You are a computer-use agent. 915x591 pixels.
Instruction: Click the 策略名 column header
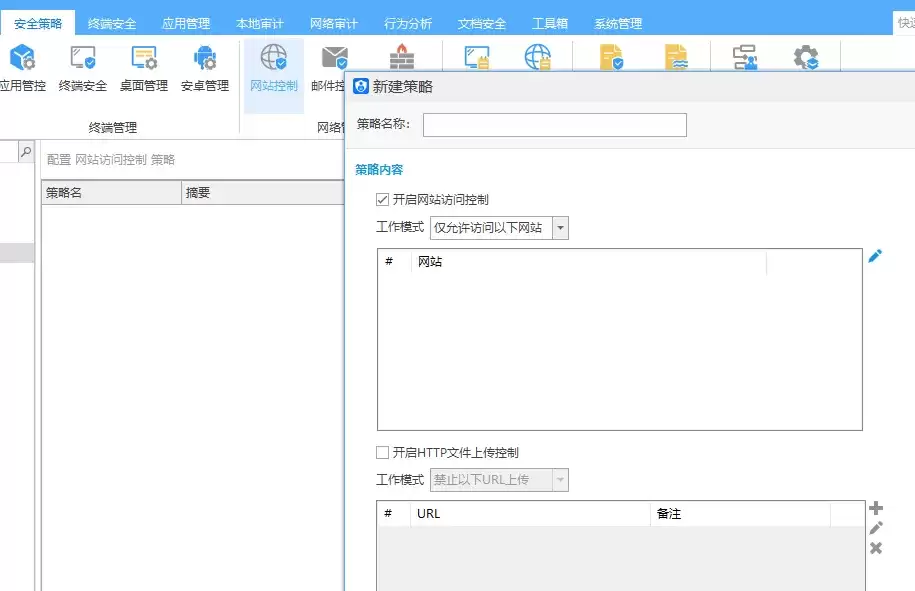coord(111,193)
